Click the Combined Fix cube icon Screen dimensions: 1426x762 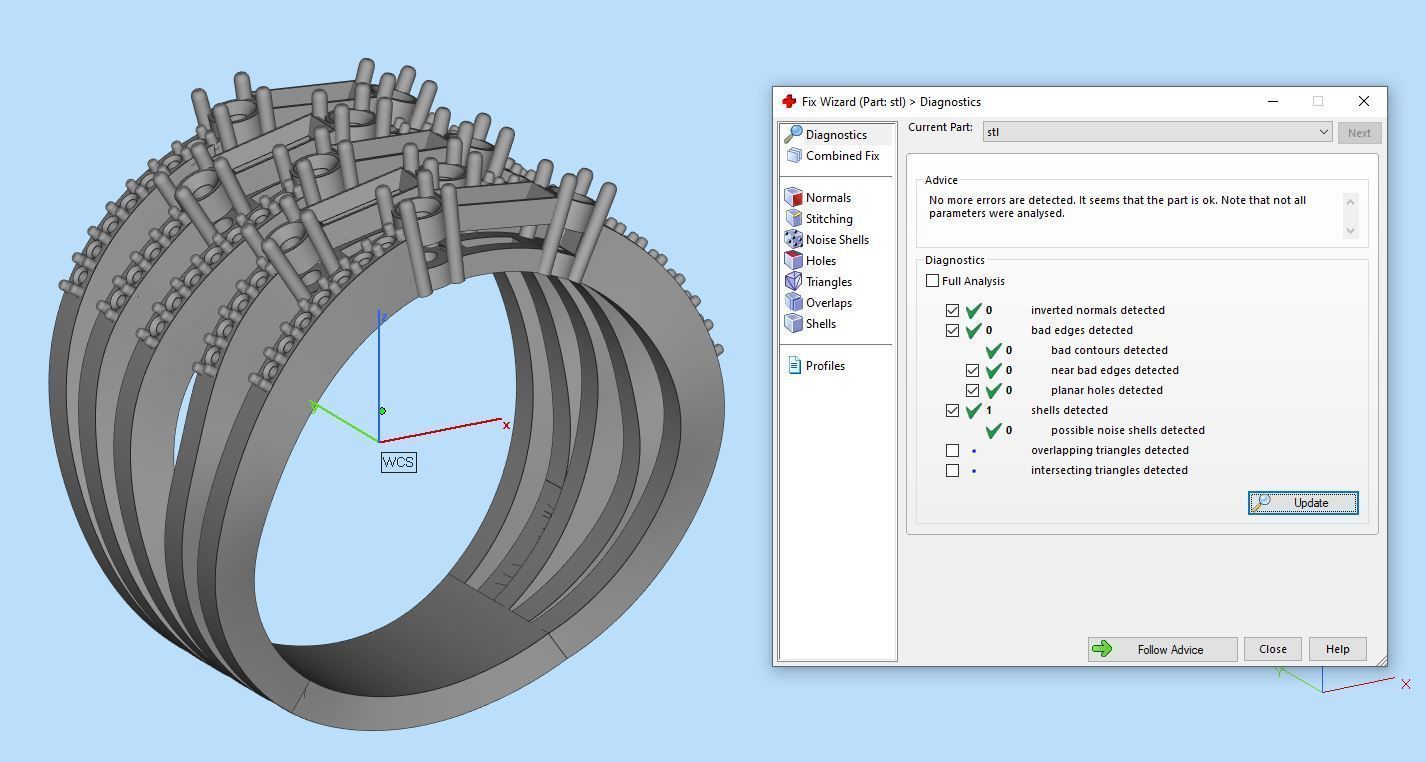coord(794,156)
